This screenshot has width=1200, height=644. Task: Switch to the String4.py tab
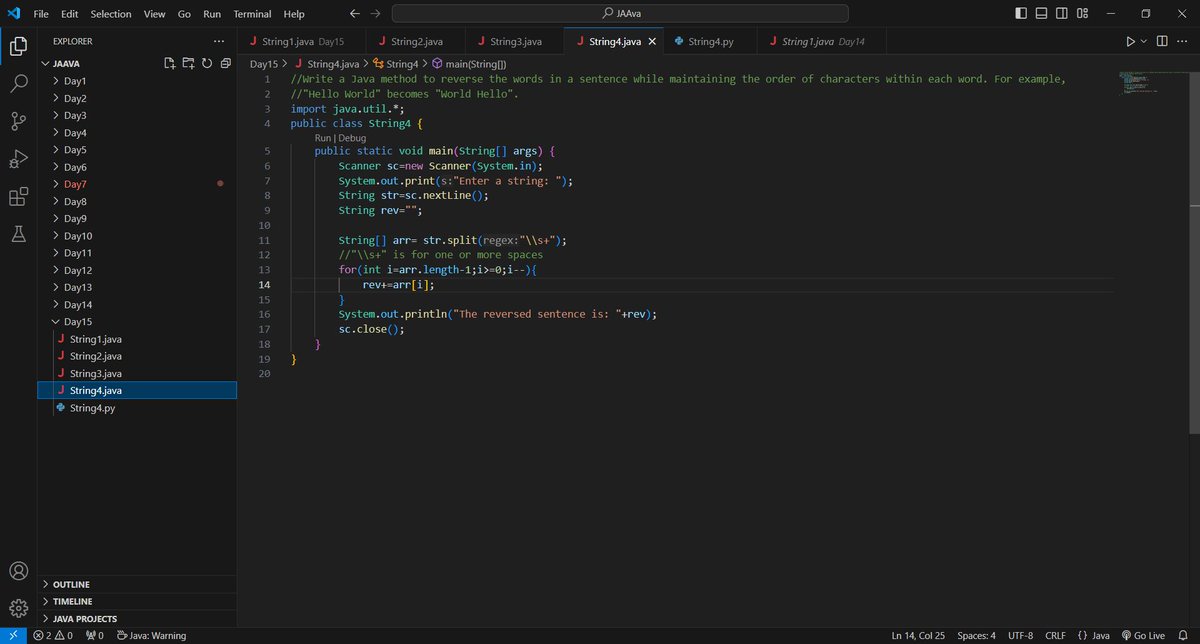click(x=711, y=42)
